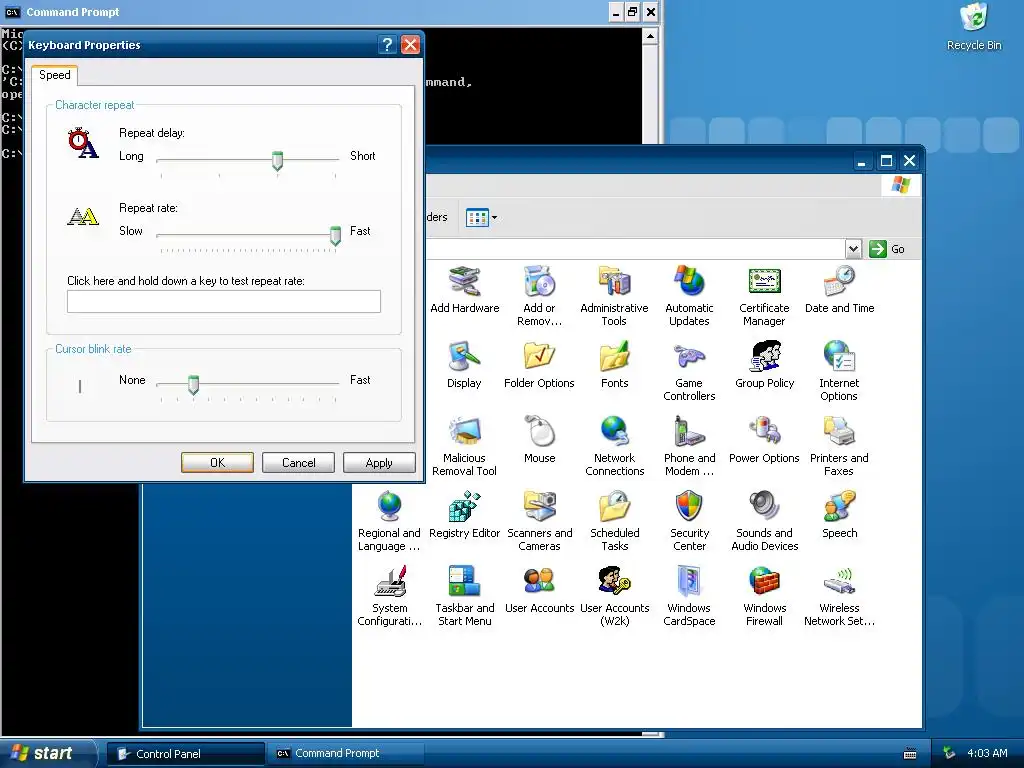Switch to Control Panel taskbar button

(185, 754)
